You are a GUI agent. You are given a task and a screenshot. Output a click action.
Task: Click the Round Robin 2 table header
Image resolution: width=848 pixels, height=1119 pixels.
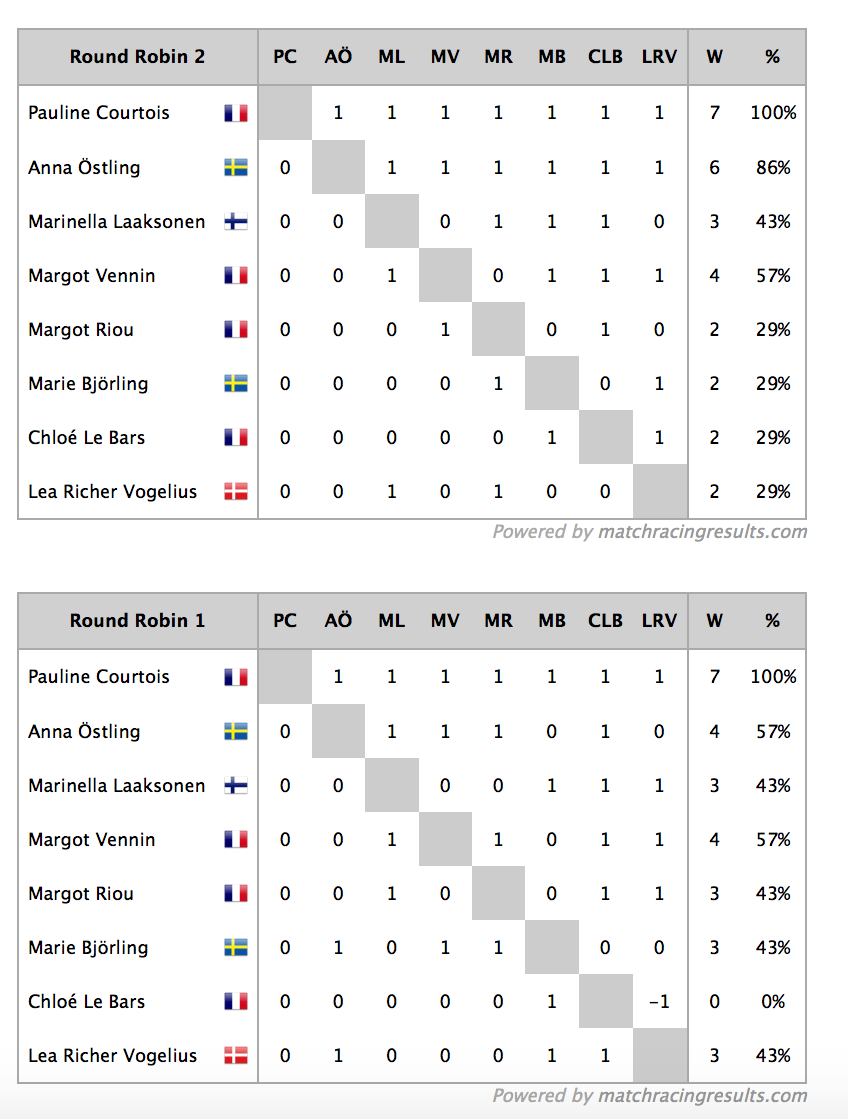pos(137,56)
